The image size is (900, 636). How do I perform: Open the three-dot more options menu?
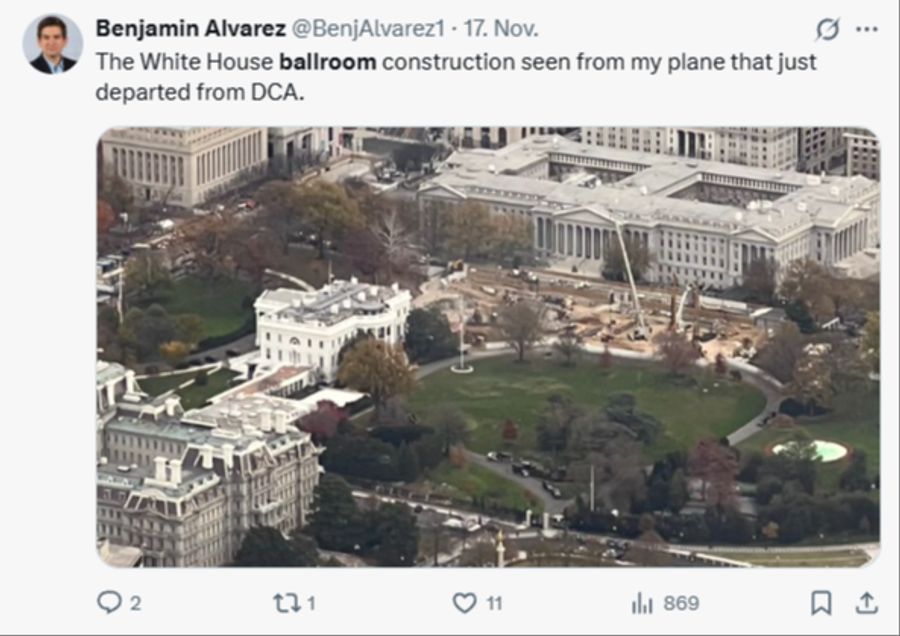point(866,29)
